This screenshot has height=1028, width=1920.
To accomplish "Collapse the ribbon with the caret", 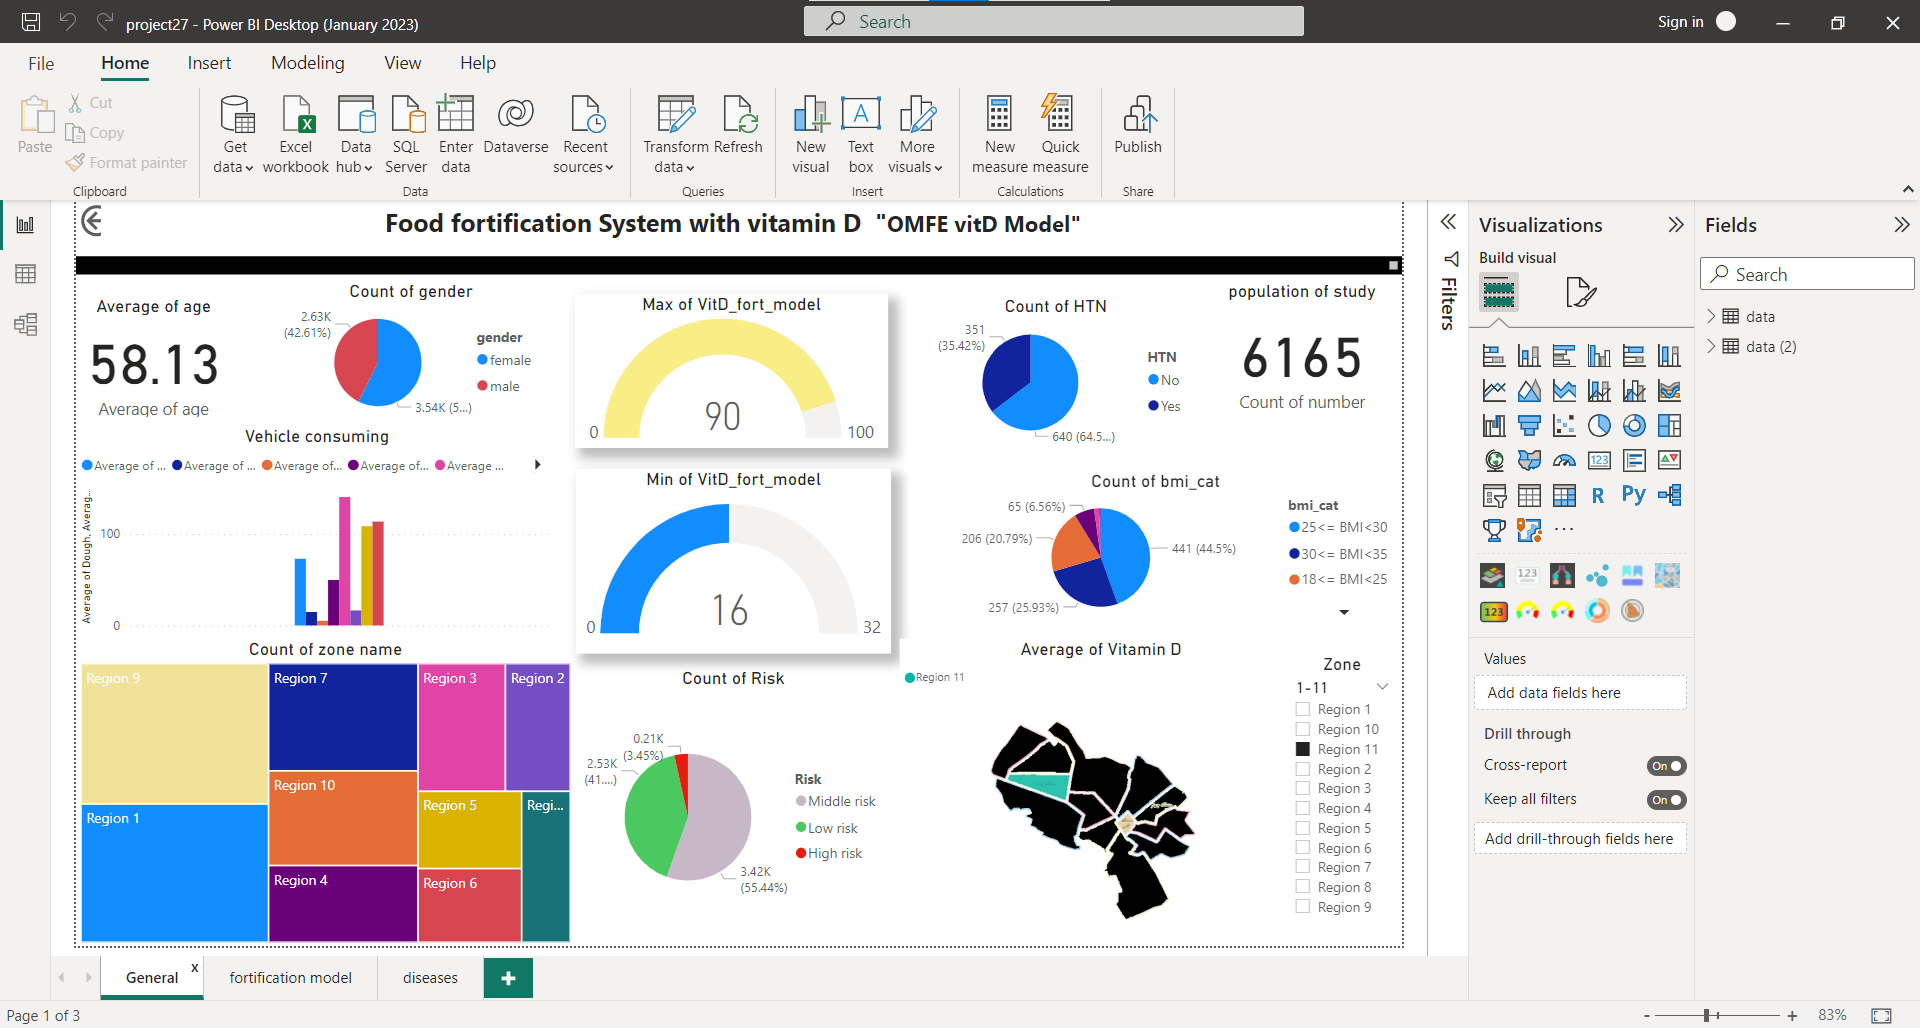I will [x=1907, y=189].
